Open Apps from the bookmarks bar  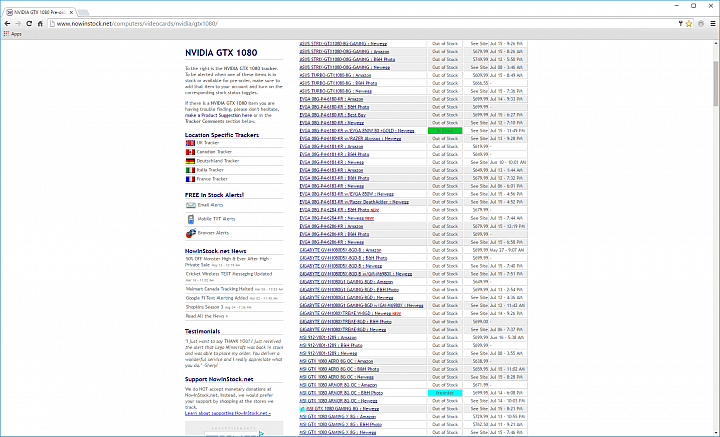tap(12, 34)
